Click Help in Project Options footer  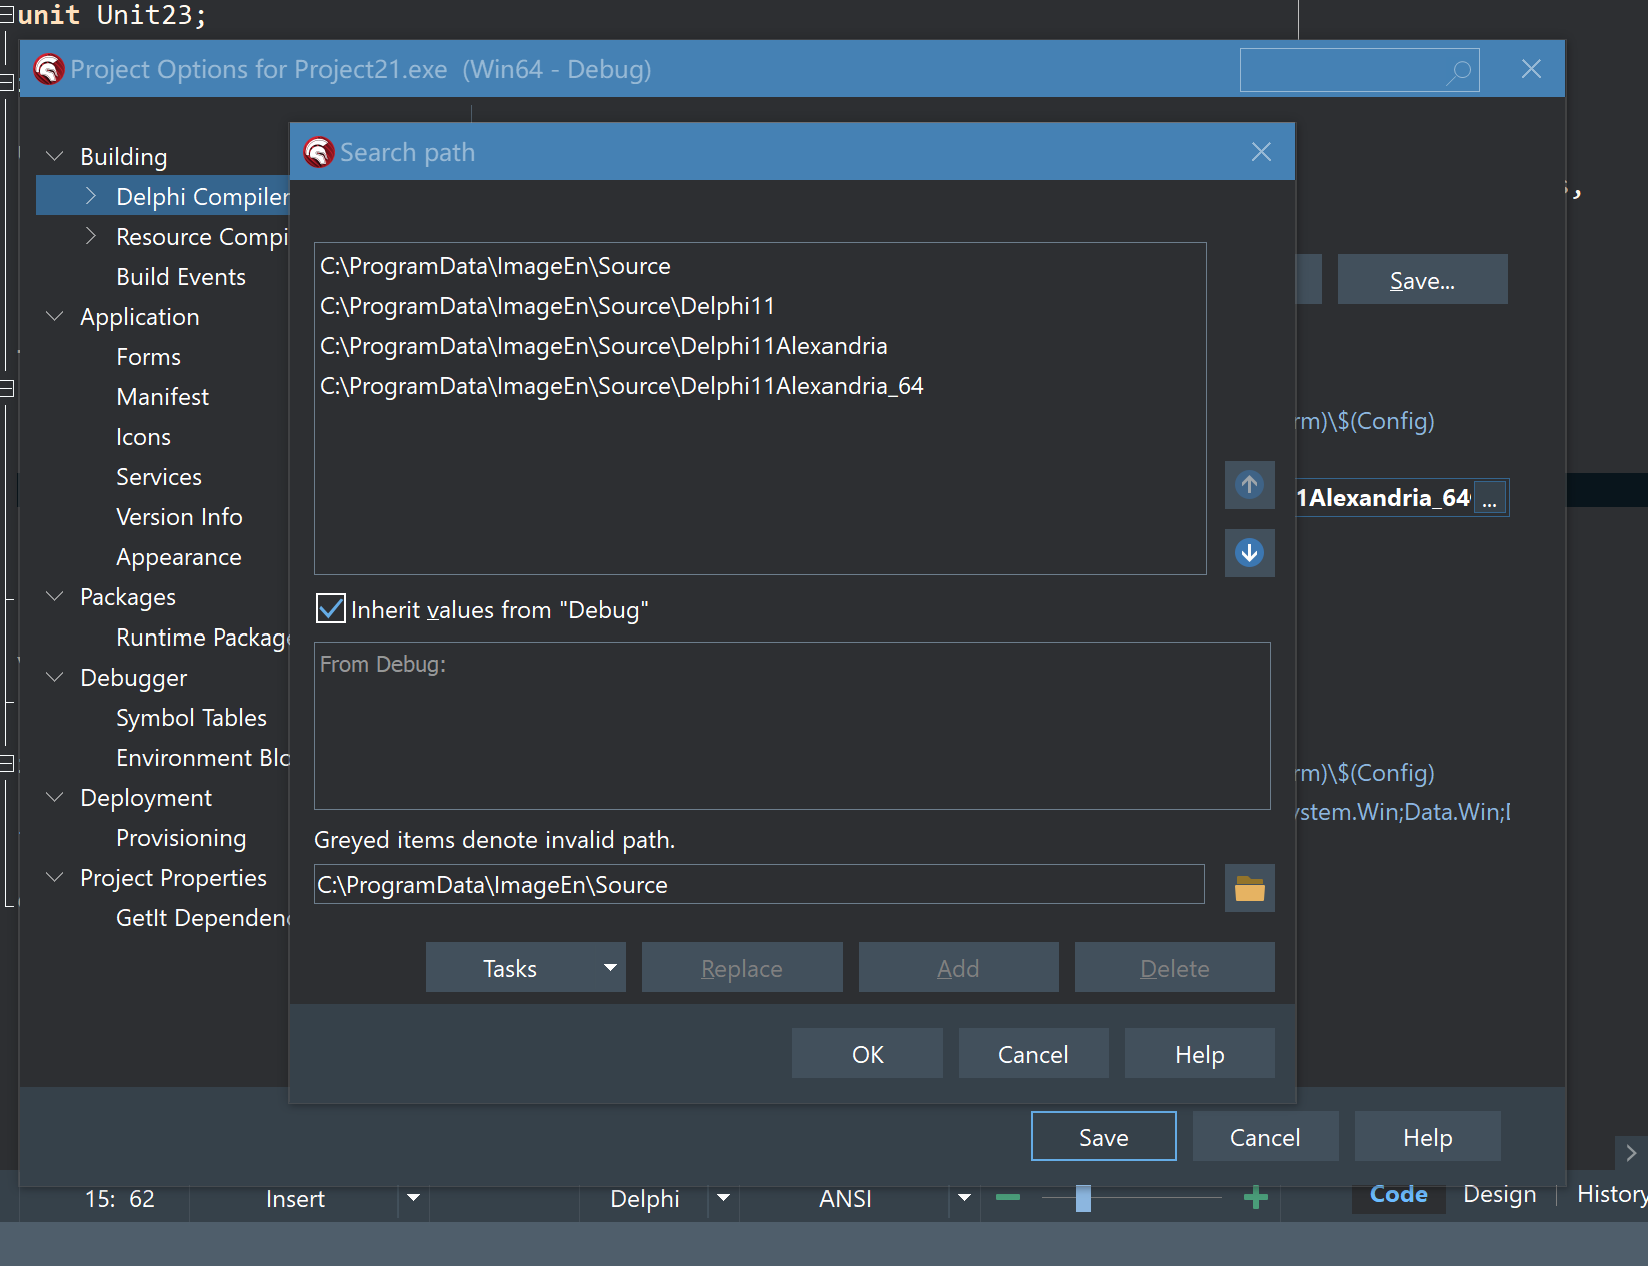[x=1427, y=1137]
